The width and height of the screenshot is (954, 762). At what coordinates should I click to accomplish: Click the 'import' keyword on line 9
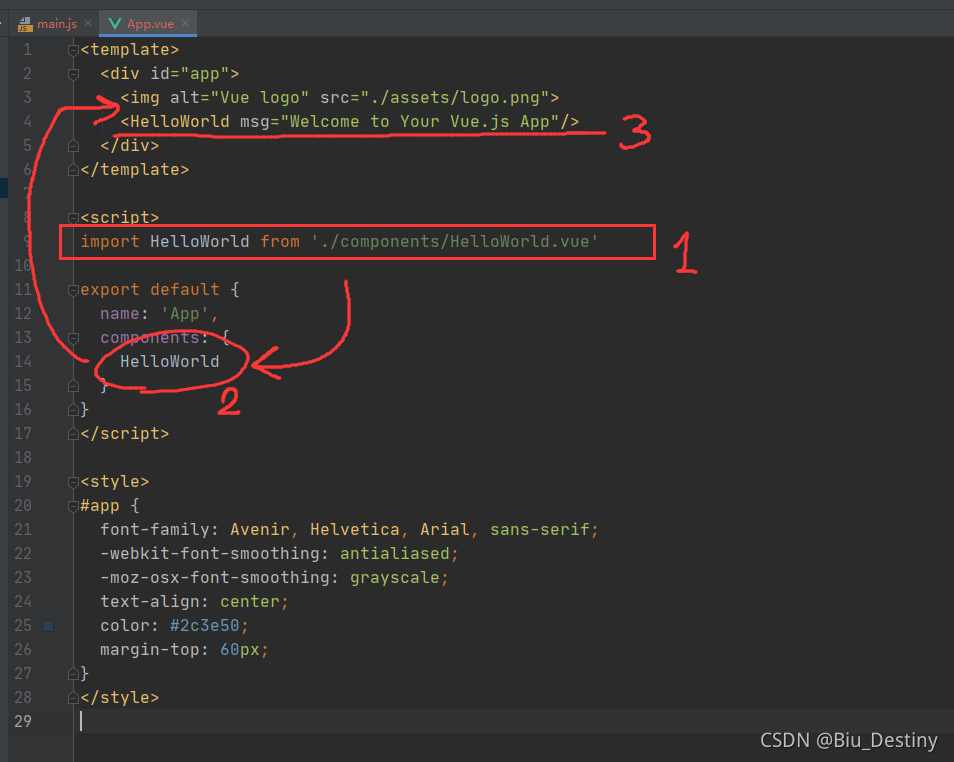click(x=110, y=242)
